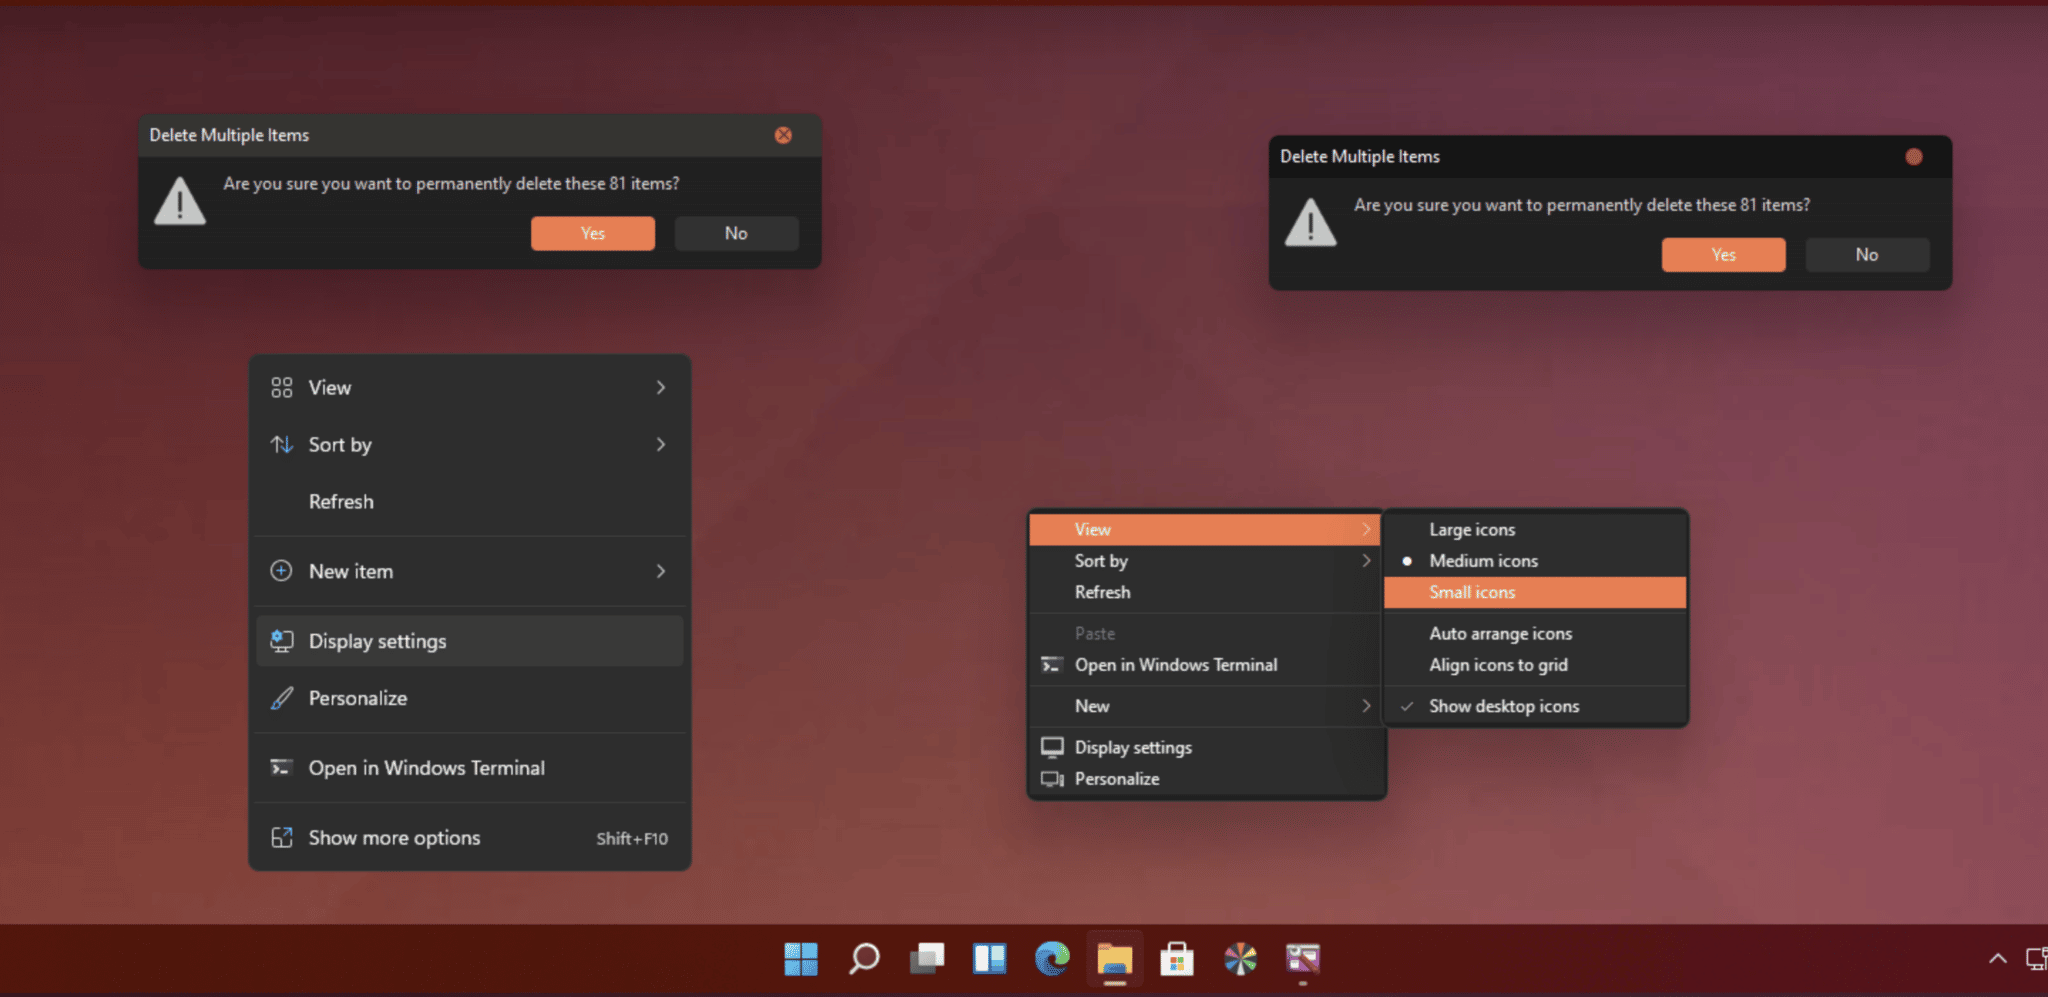The height and width of the screenshot is (997, 2048).
Task: Click Yes to permanently delete the 81 items
Action: [592, 233]
